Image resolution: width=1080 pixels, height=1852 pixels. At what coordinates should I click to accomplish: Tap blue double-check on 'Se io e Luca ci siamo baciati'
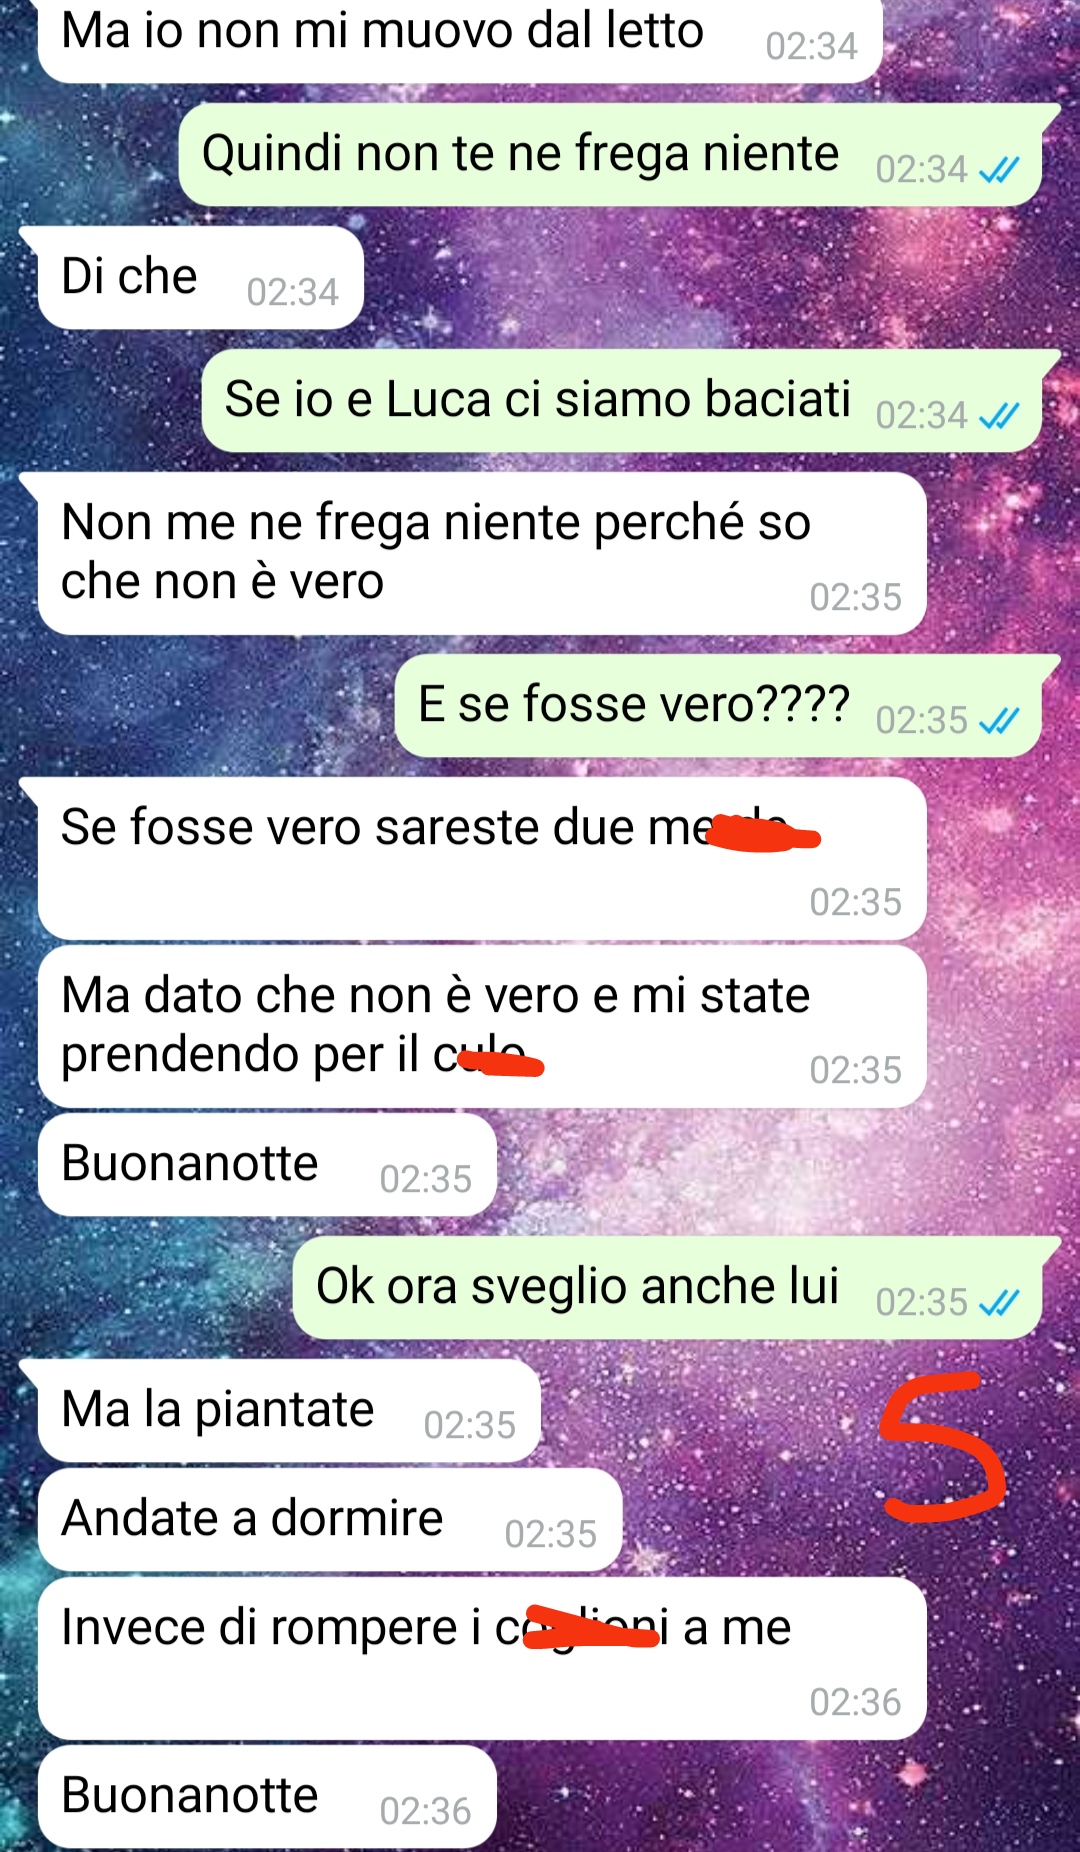point(998,415)
